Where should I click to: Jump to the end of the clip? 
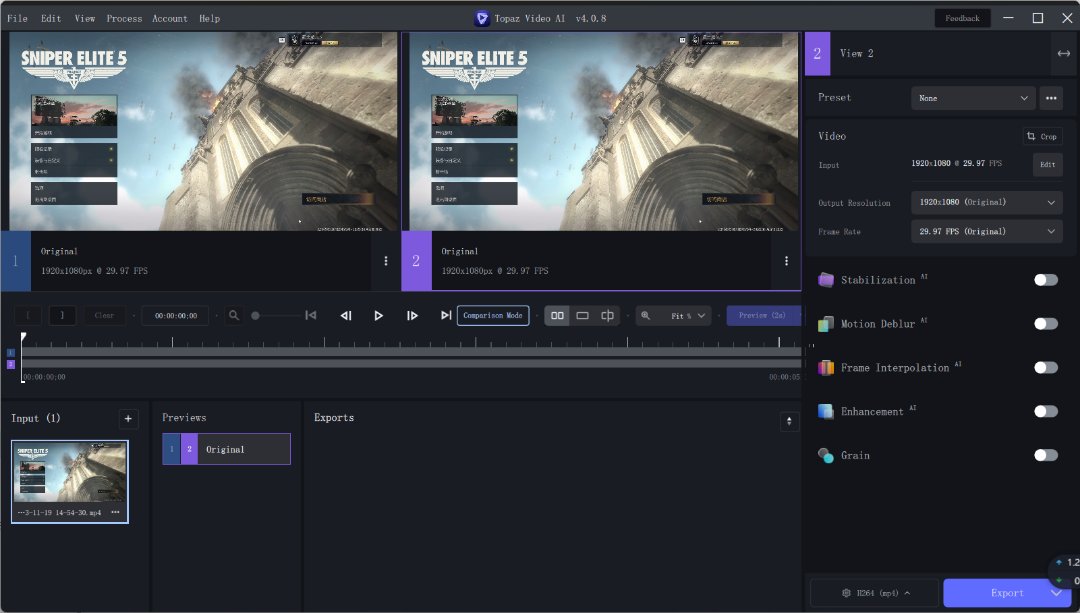445,316
